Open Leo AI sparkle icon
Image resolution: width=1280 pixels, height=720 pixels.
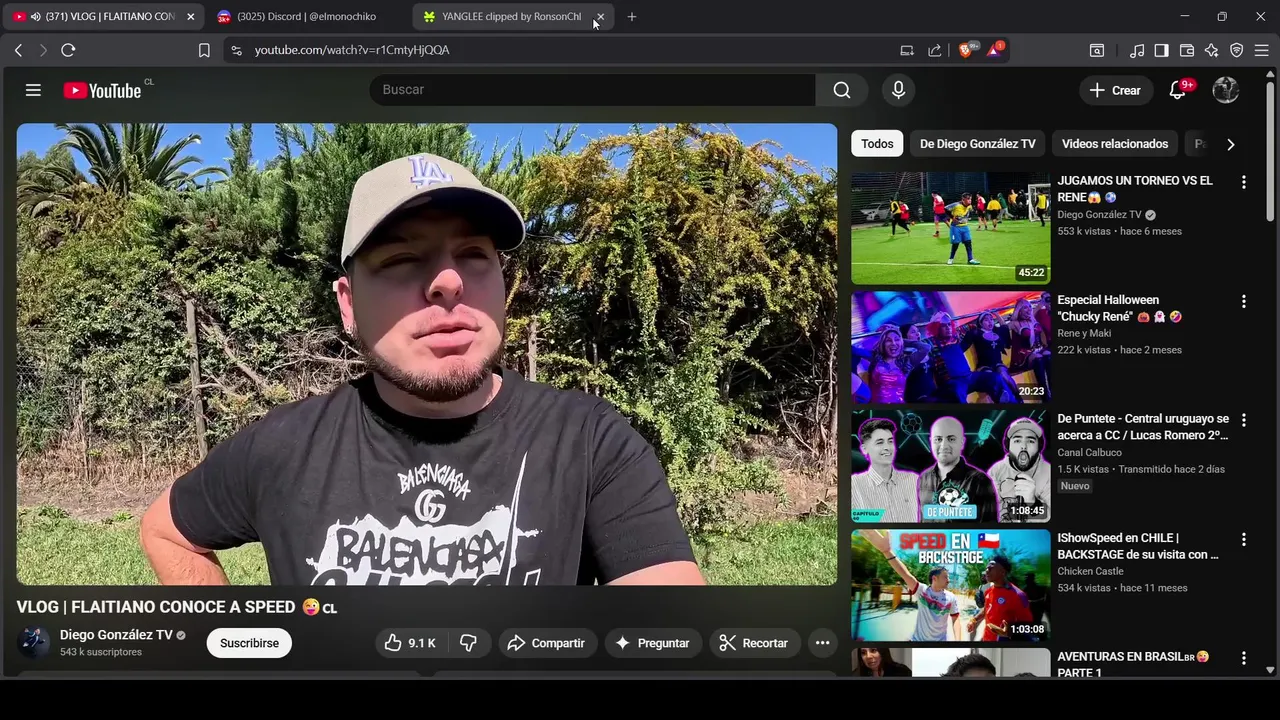click(1212, 50)
